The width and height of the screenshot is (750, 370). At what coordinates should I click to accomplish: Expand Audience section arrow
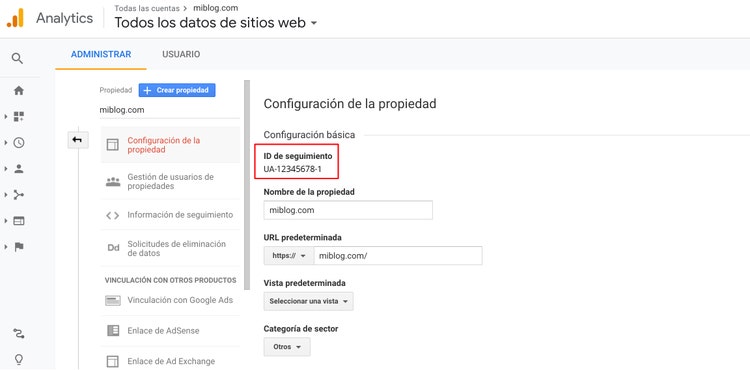6,168
